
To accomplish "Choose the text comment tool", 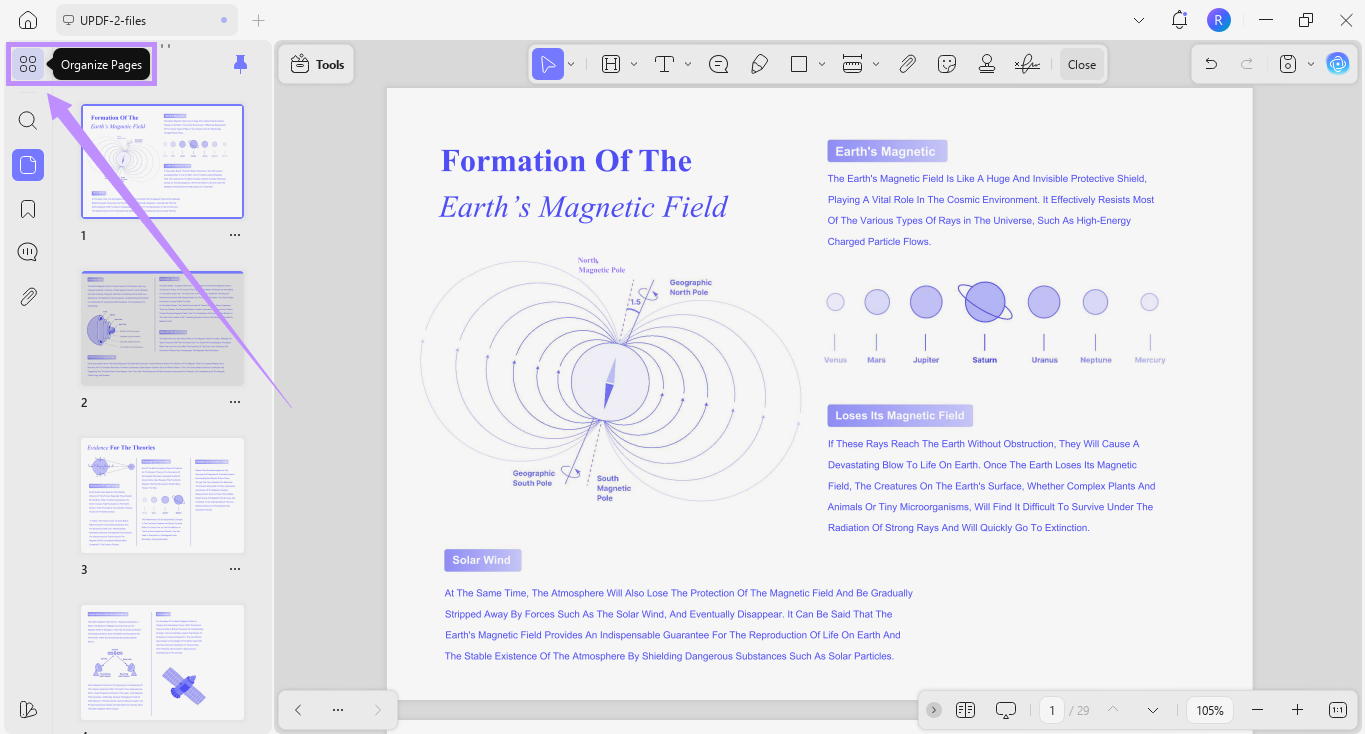I will click(x=664, y=64).
